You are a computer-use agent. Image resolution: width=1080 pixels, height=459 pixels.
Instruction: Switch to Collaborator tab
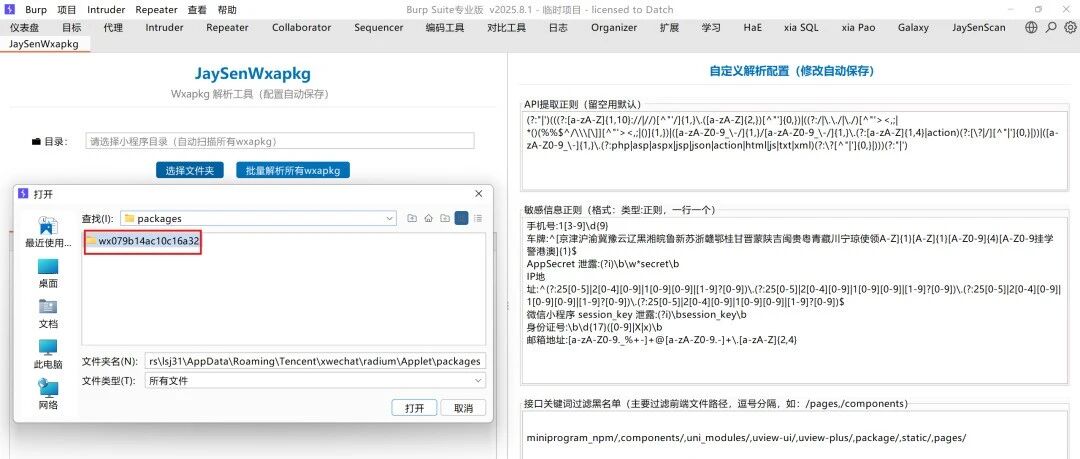tap(301, 28)
